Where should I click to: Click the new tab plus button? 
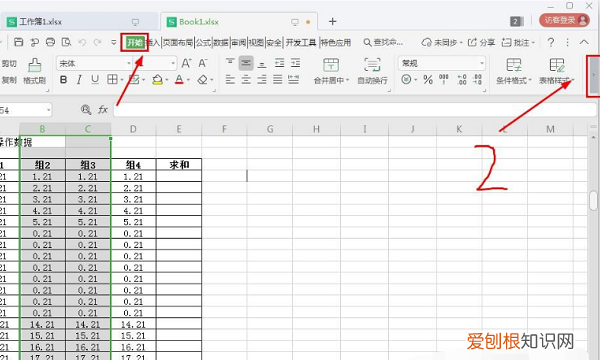coord(333,21)
